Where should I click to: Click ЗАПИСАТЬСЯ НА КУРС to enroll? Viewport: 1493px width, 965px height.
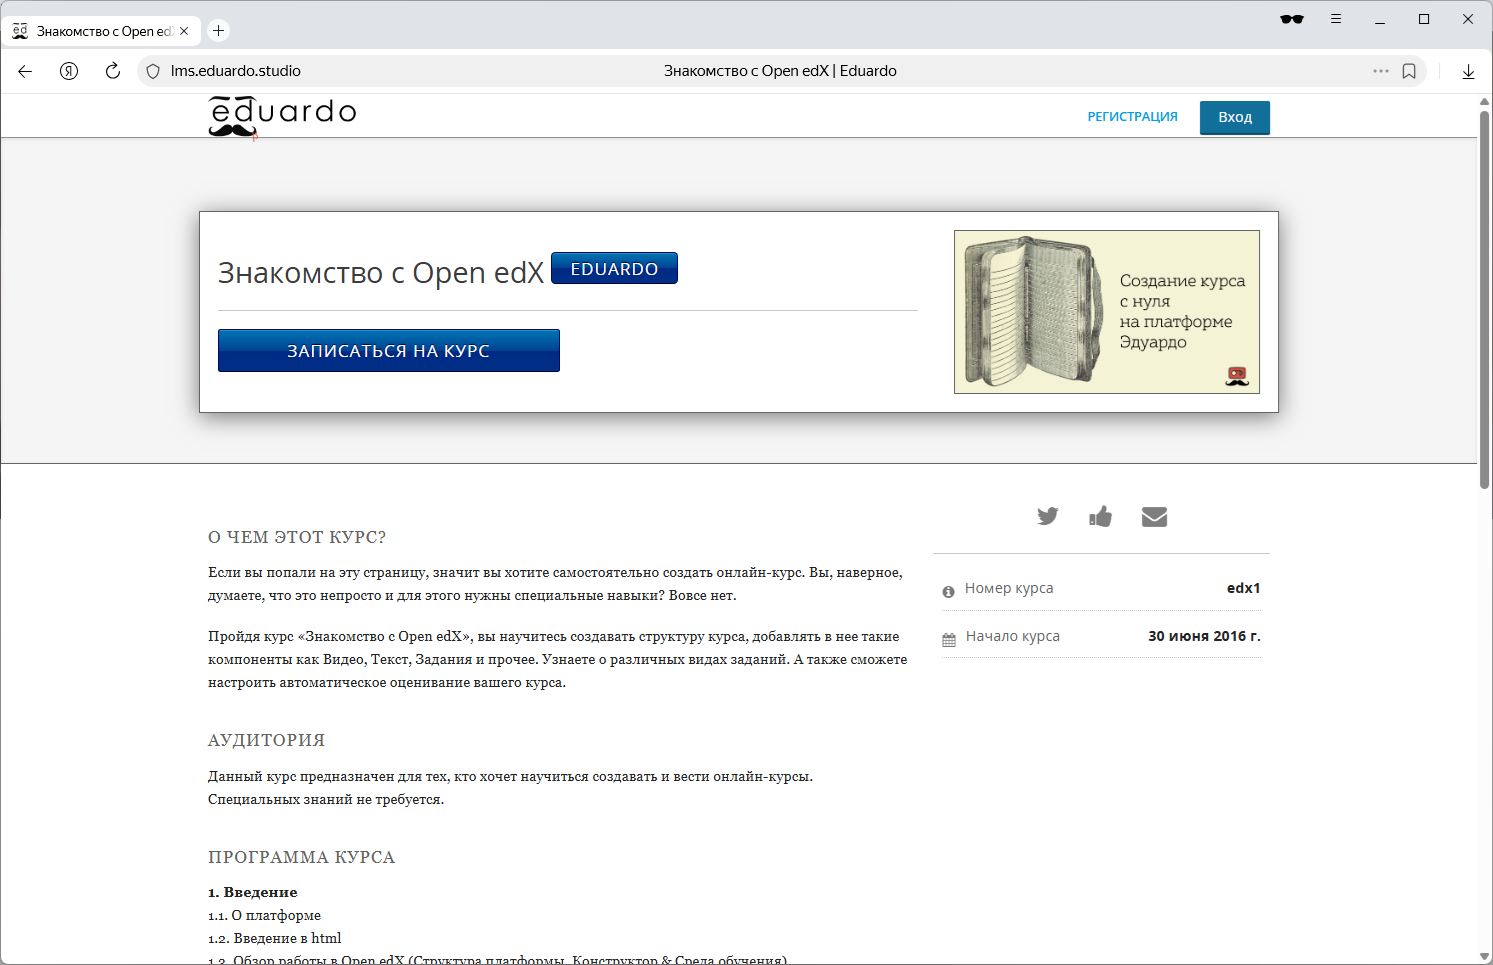point(388,350)
